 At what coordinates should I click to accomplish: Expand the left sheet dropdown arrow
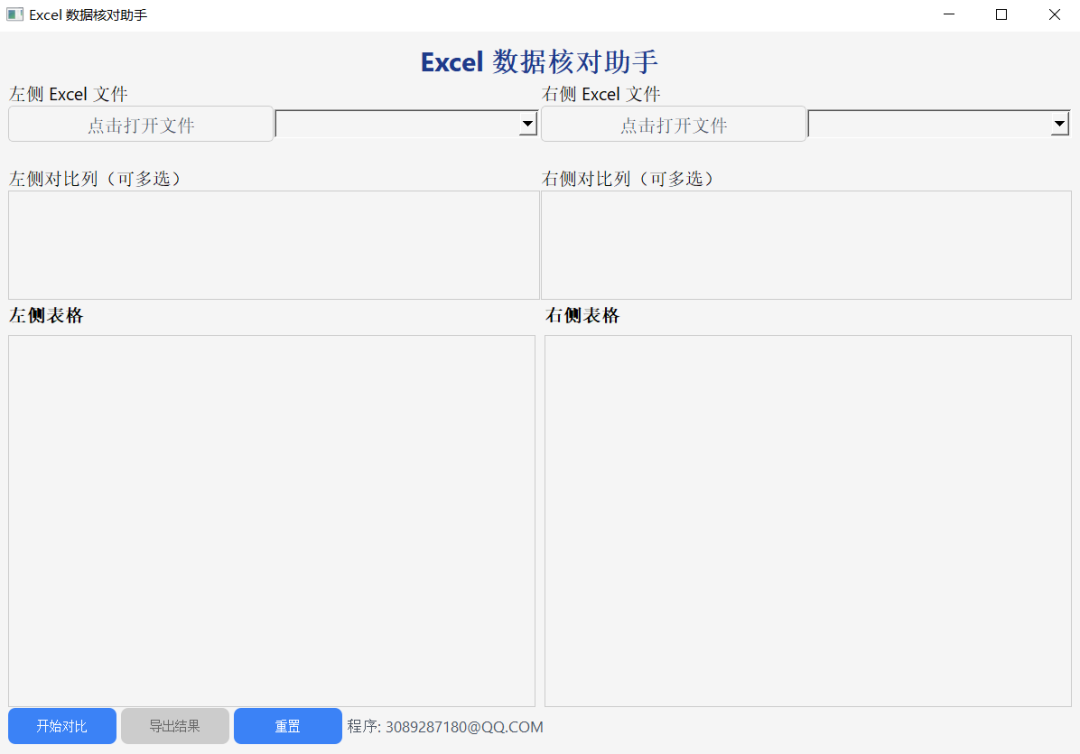click(x=528, y=124)
